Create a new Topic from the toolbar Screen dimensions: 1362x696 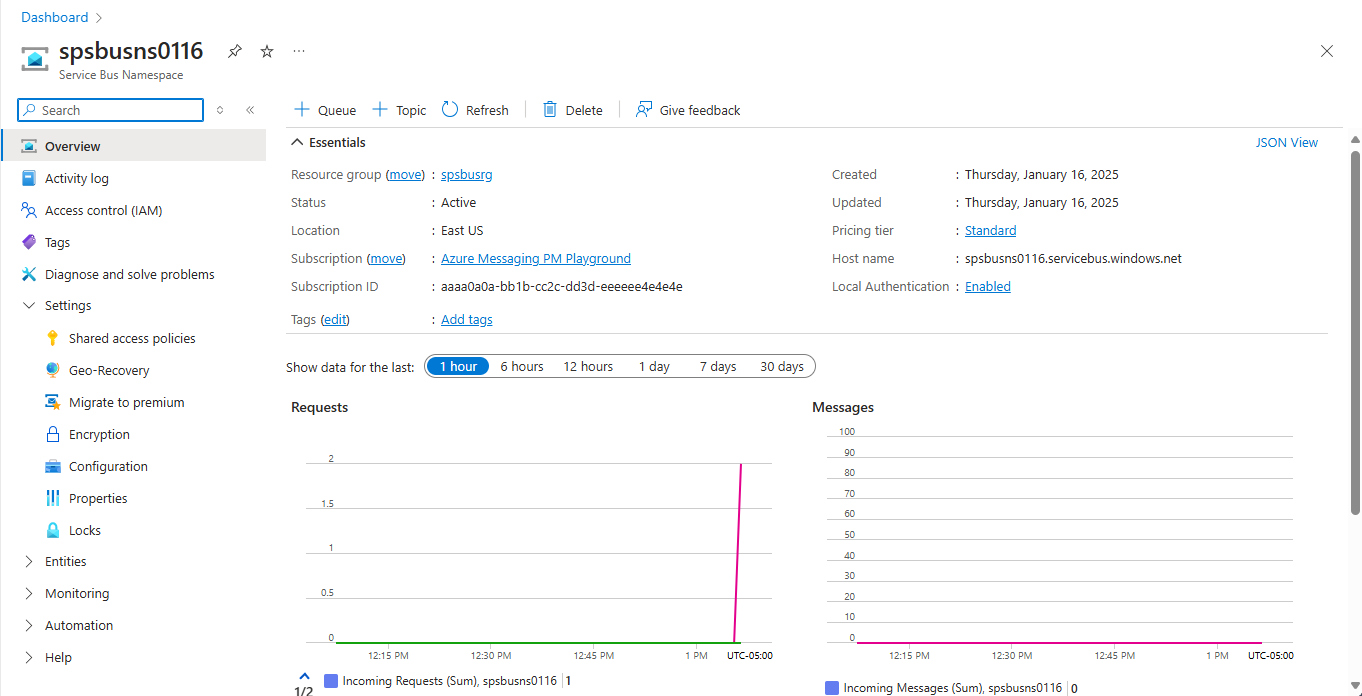(398, 109)
